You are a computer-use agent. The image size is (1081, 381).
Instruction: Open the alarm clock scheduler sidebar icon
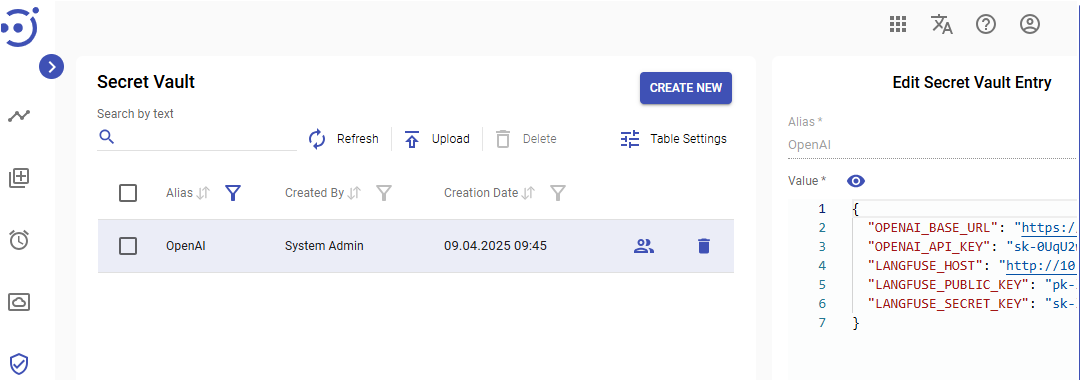tap(19, 240)
